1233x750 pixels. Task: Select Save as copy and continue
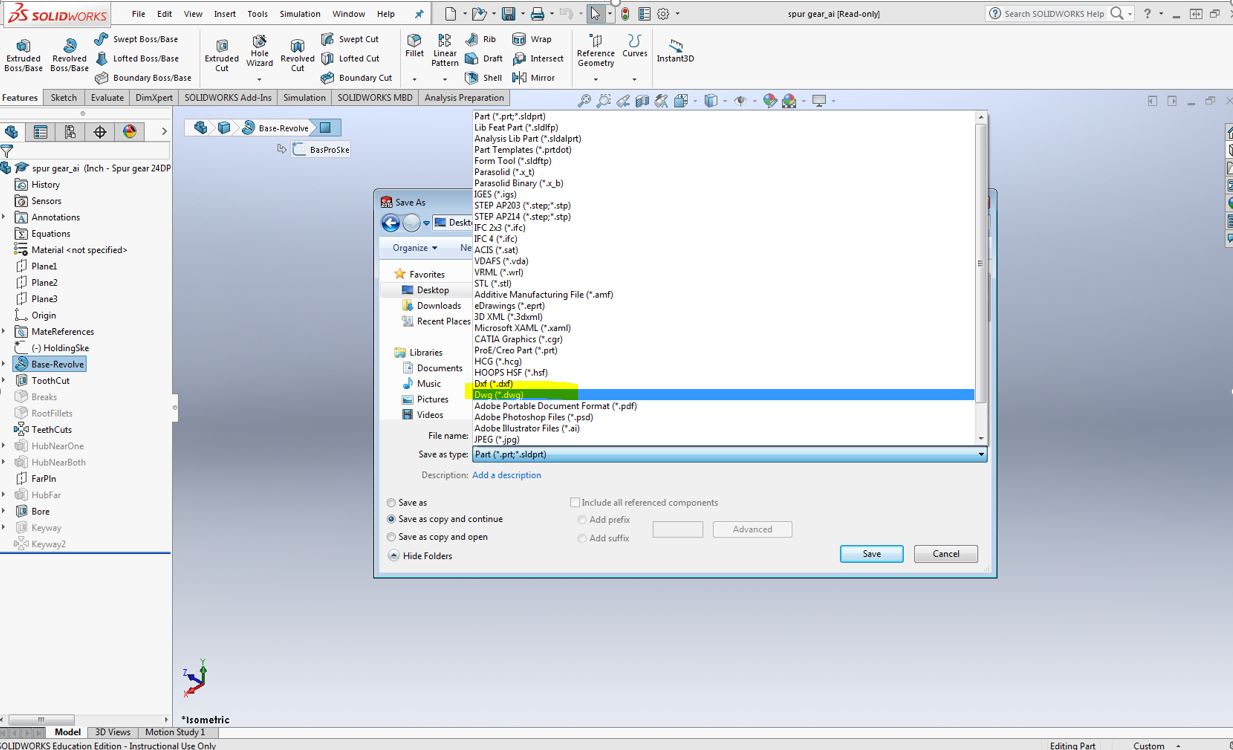point(391,519)
